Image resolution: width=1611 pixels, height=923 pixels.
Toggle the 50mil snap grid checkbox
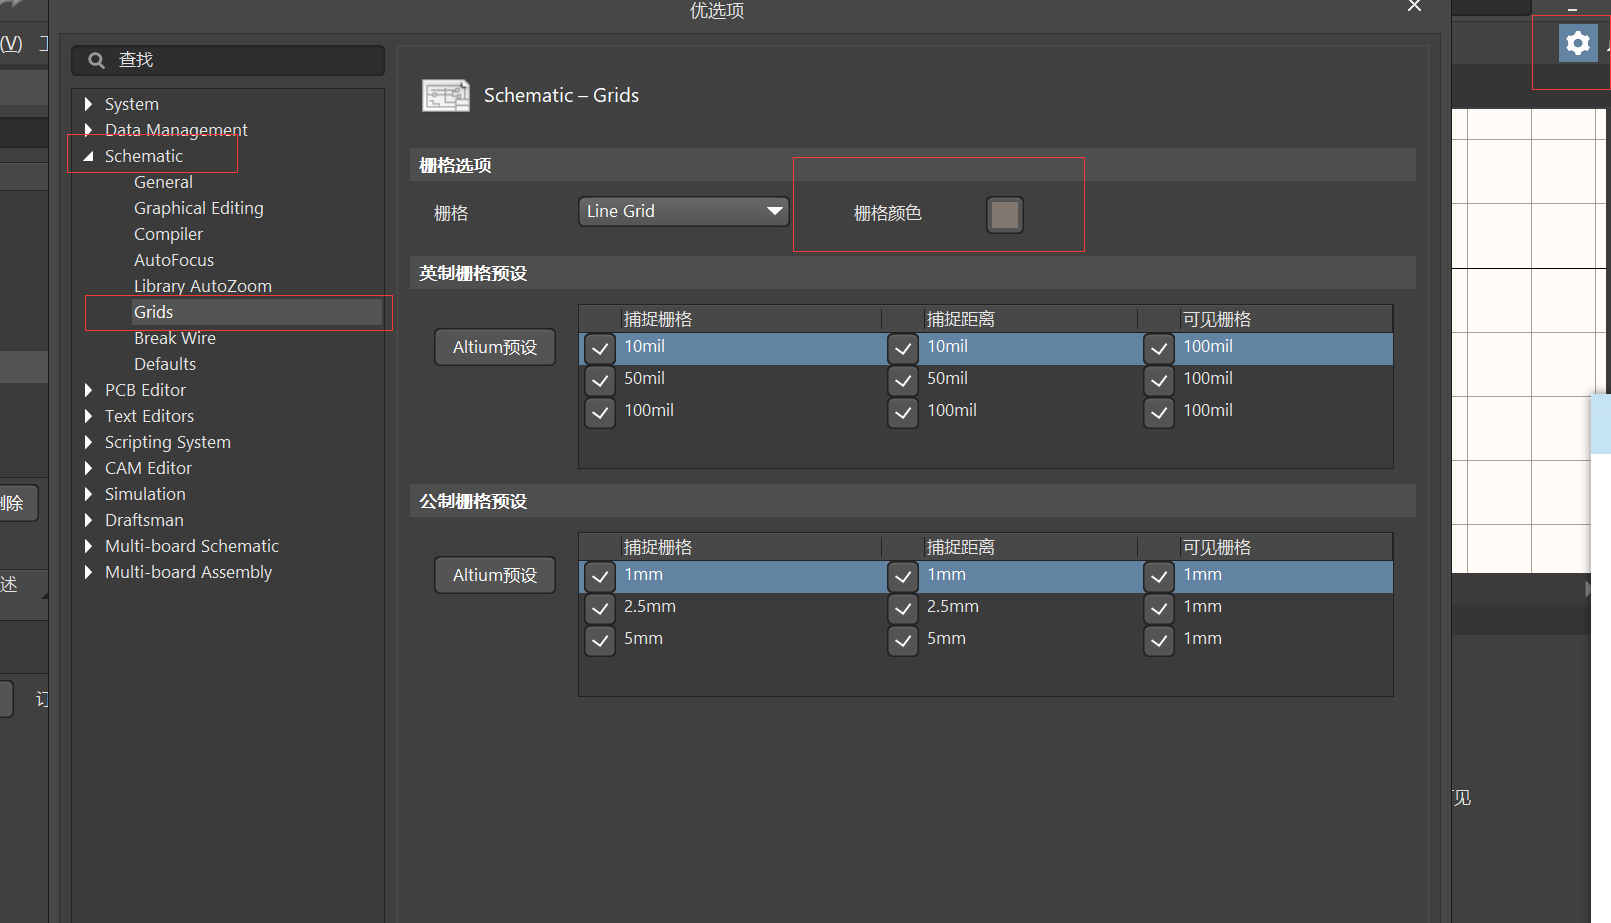(600, 381)
